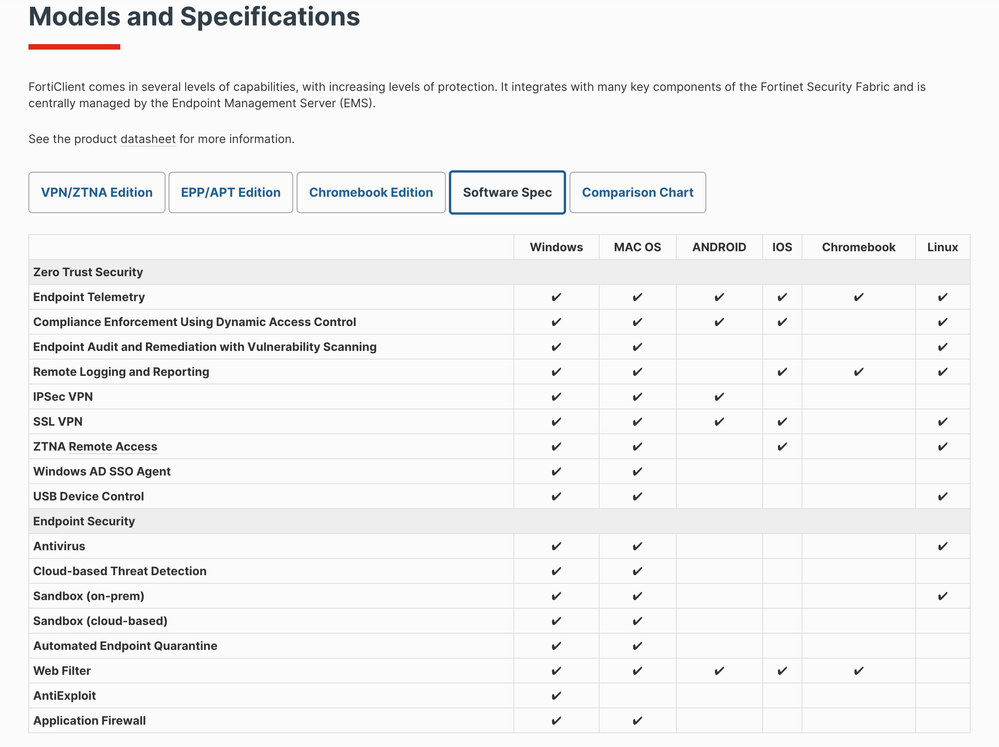Click Endpoint Telemetry checkmark under Chromebook
This screenshot has width=999, height=747.
pyautogui.click(x=858, y=297)
